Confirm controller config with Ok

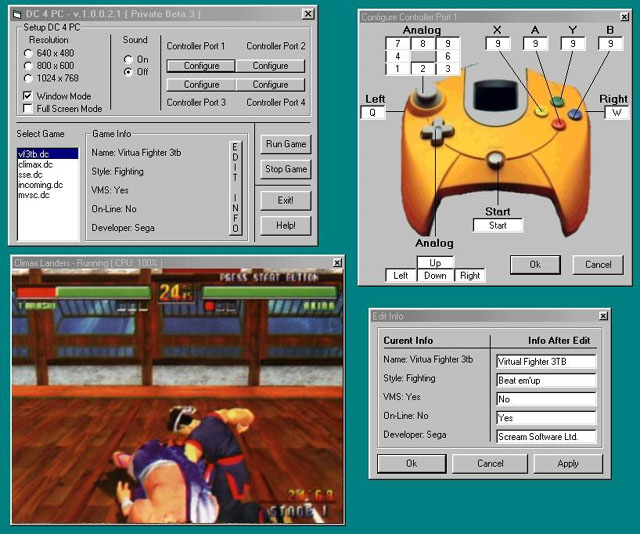[535, 265]
